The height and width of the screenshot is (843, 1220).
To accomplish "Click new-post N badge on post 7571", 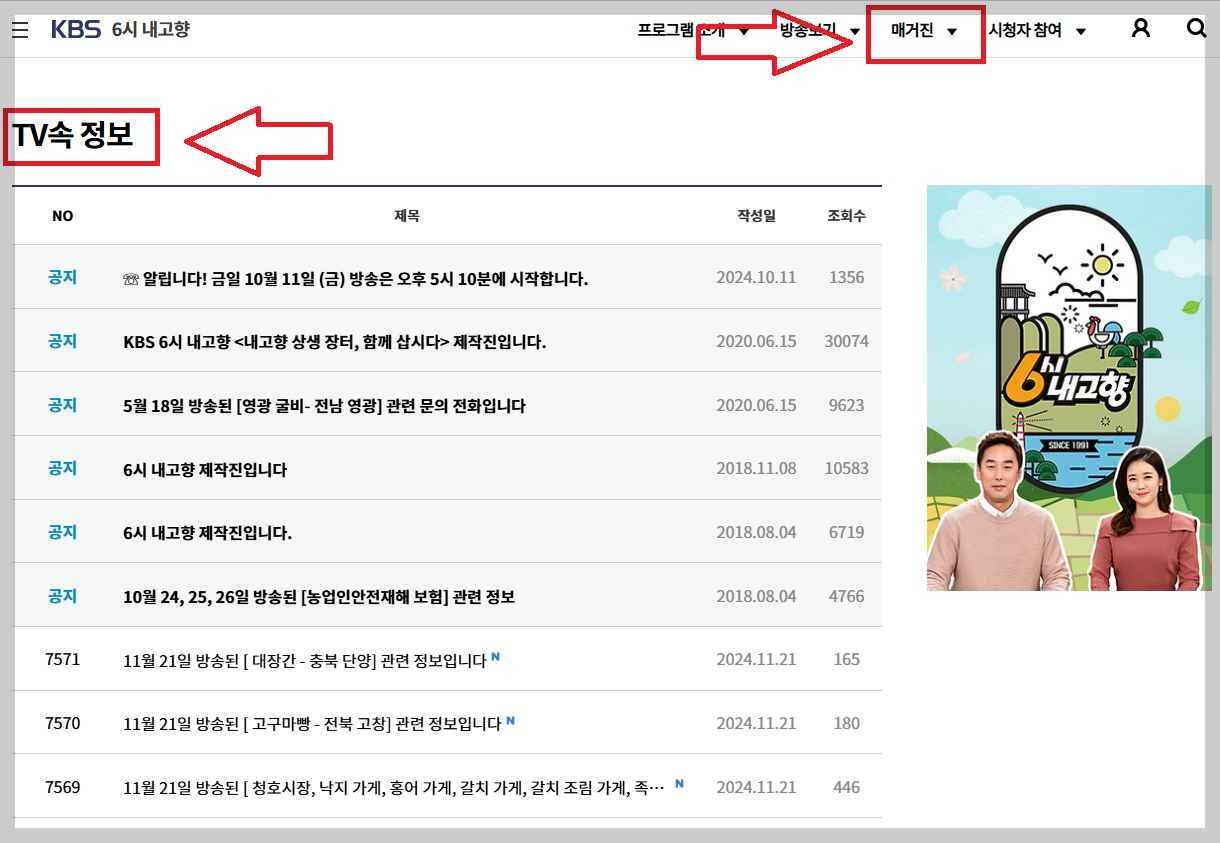I will (495, 656).
